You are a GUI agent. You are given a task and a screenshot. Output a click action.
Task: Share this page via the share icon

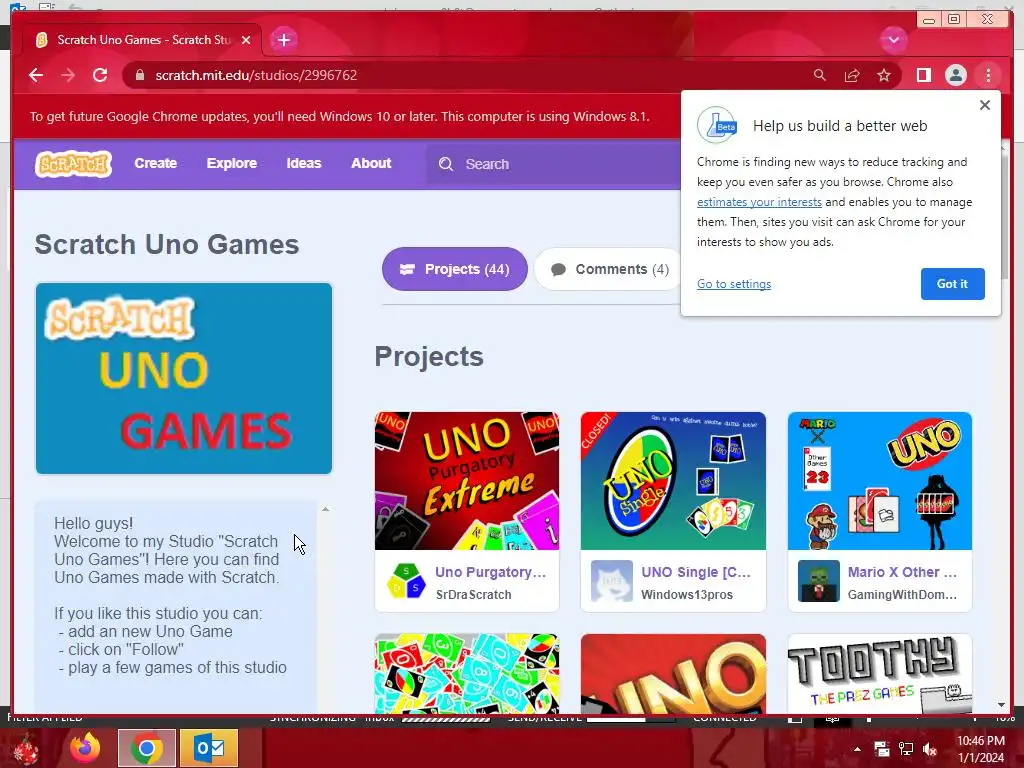point(852,75)
